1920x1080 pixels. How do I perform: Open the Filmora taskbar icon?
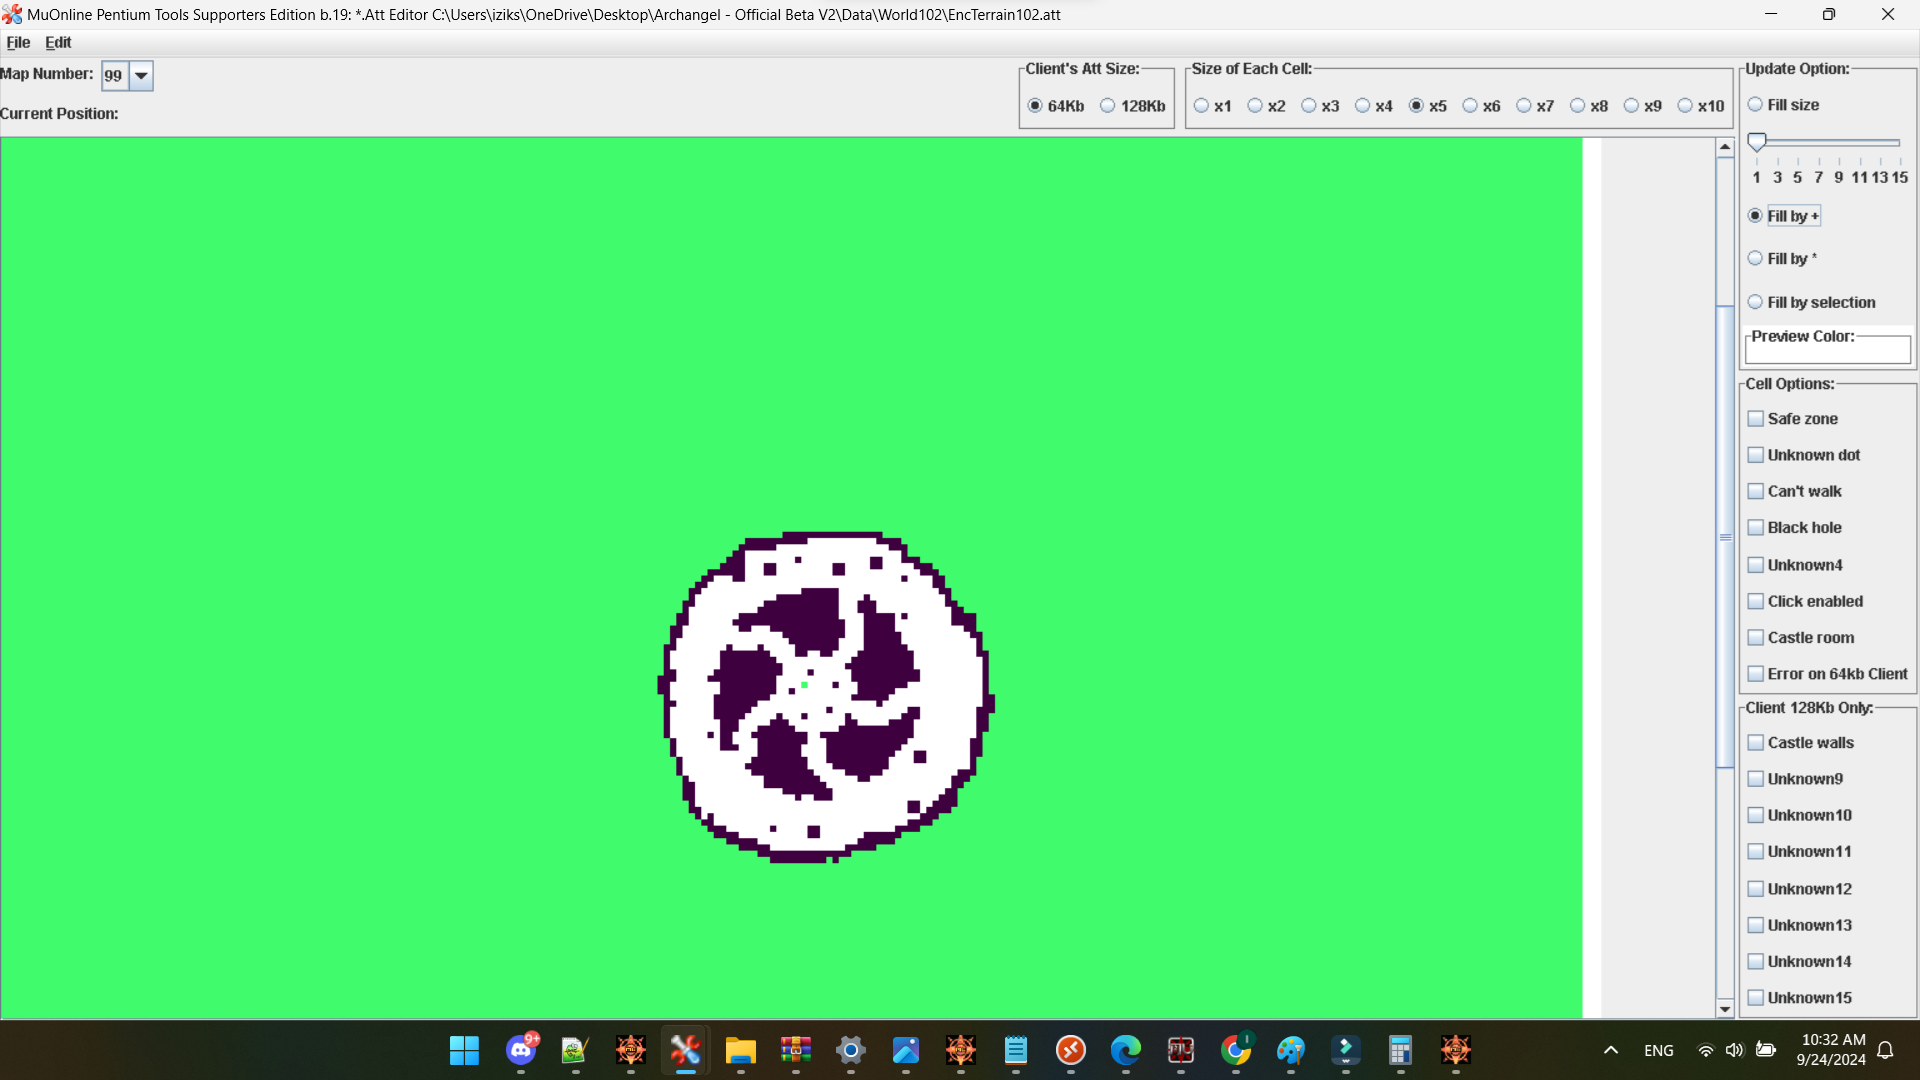1346,1050
